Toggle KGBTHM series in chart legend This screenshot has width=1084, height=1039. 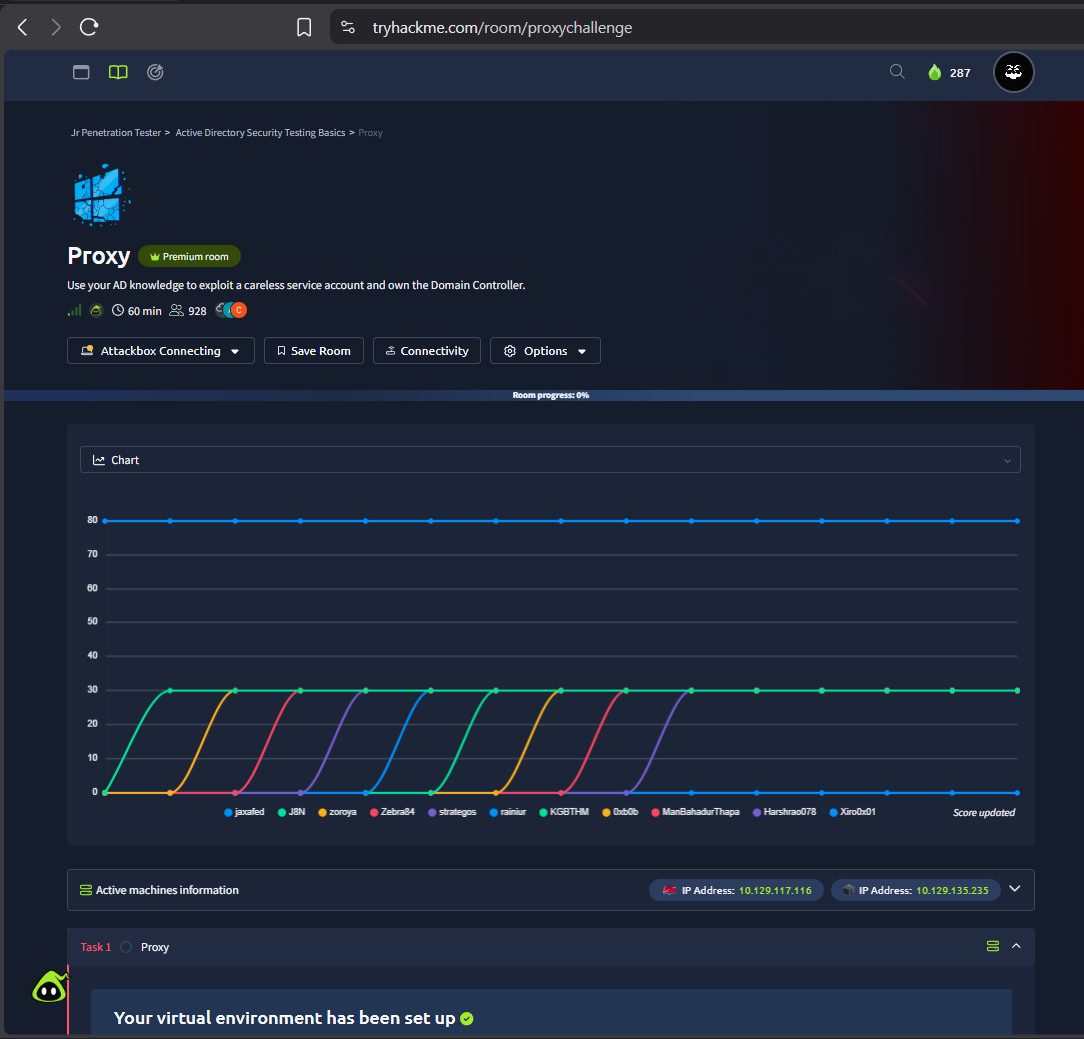564,812
